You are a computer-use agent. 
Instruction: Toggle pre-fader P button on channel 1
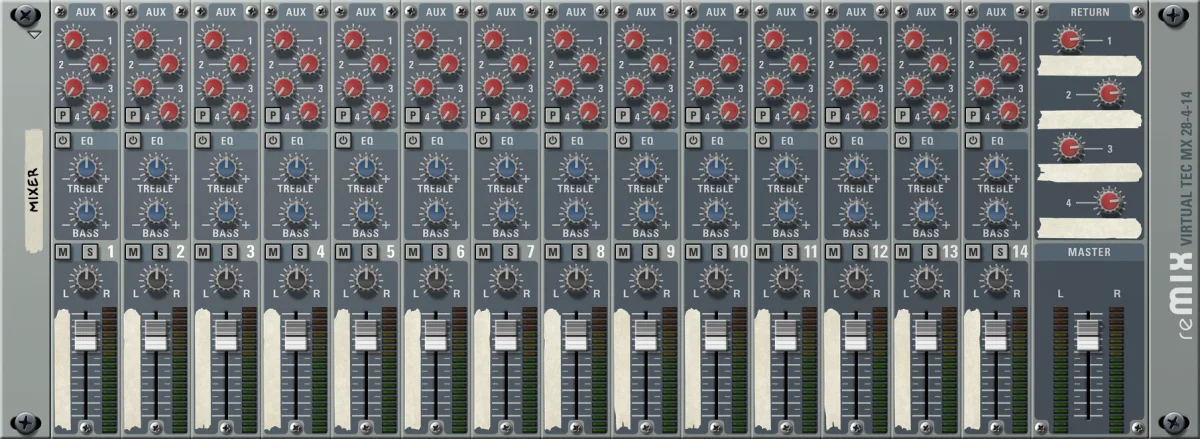(x=63, y=114)
